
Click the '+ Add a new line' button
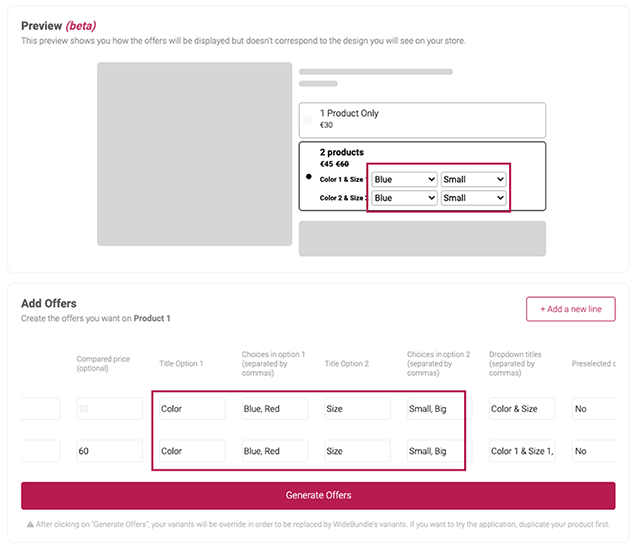(x=570, y=309)
